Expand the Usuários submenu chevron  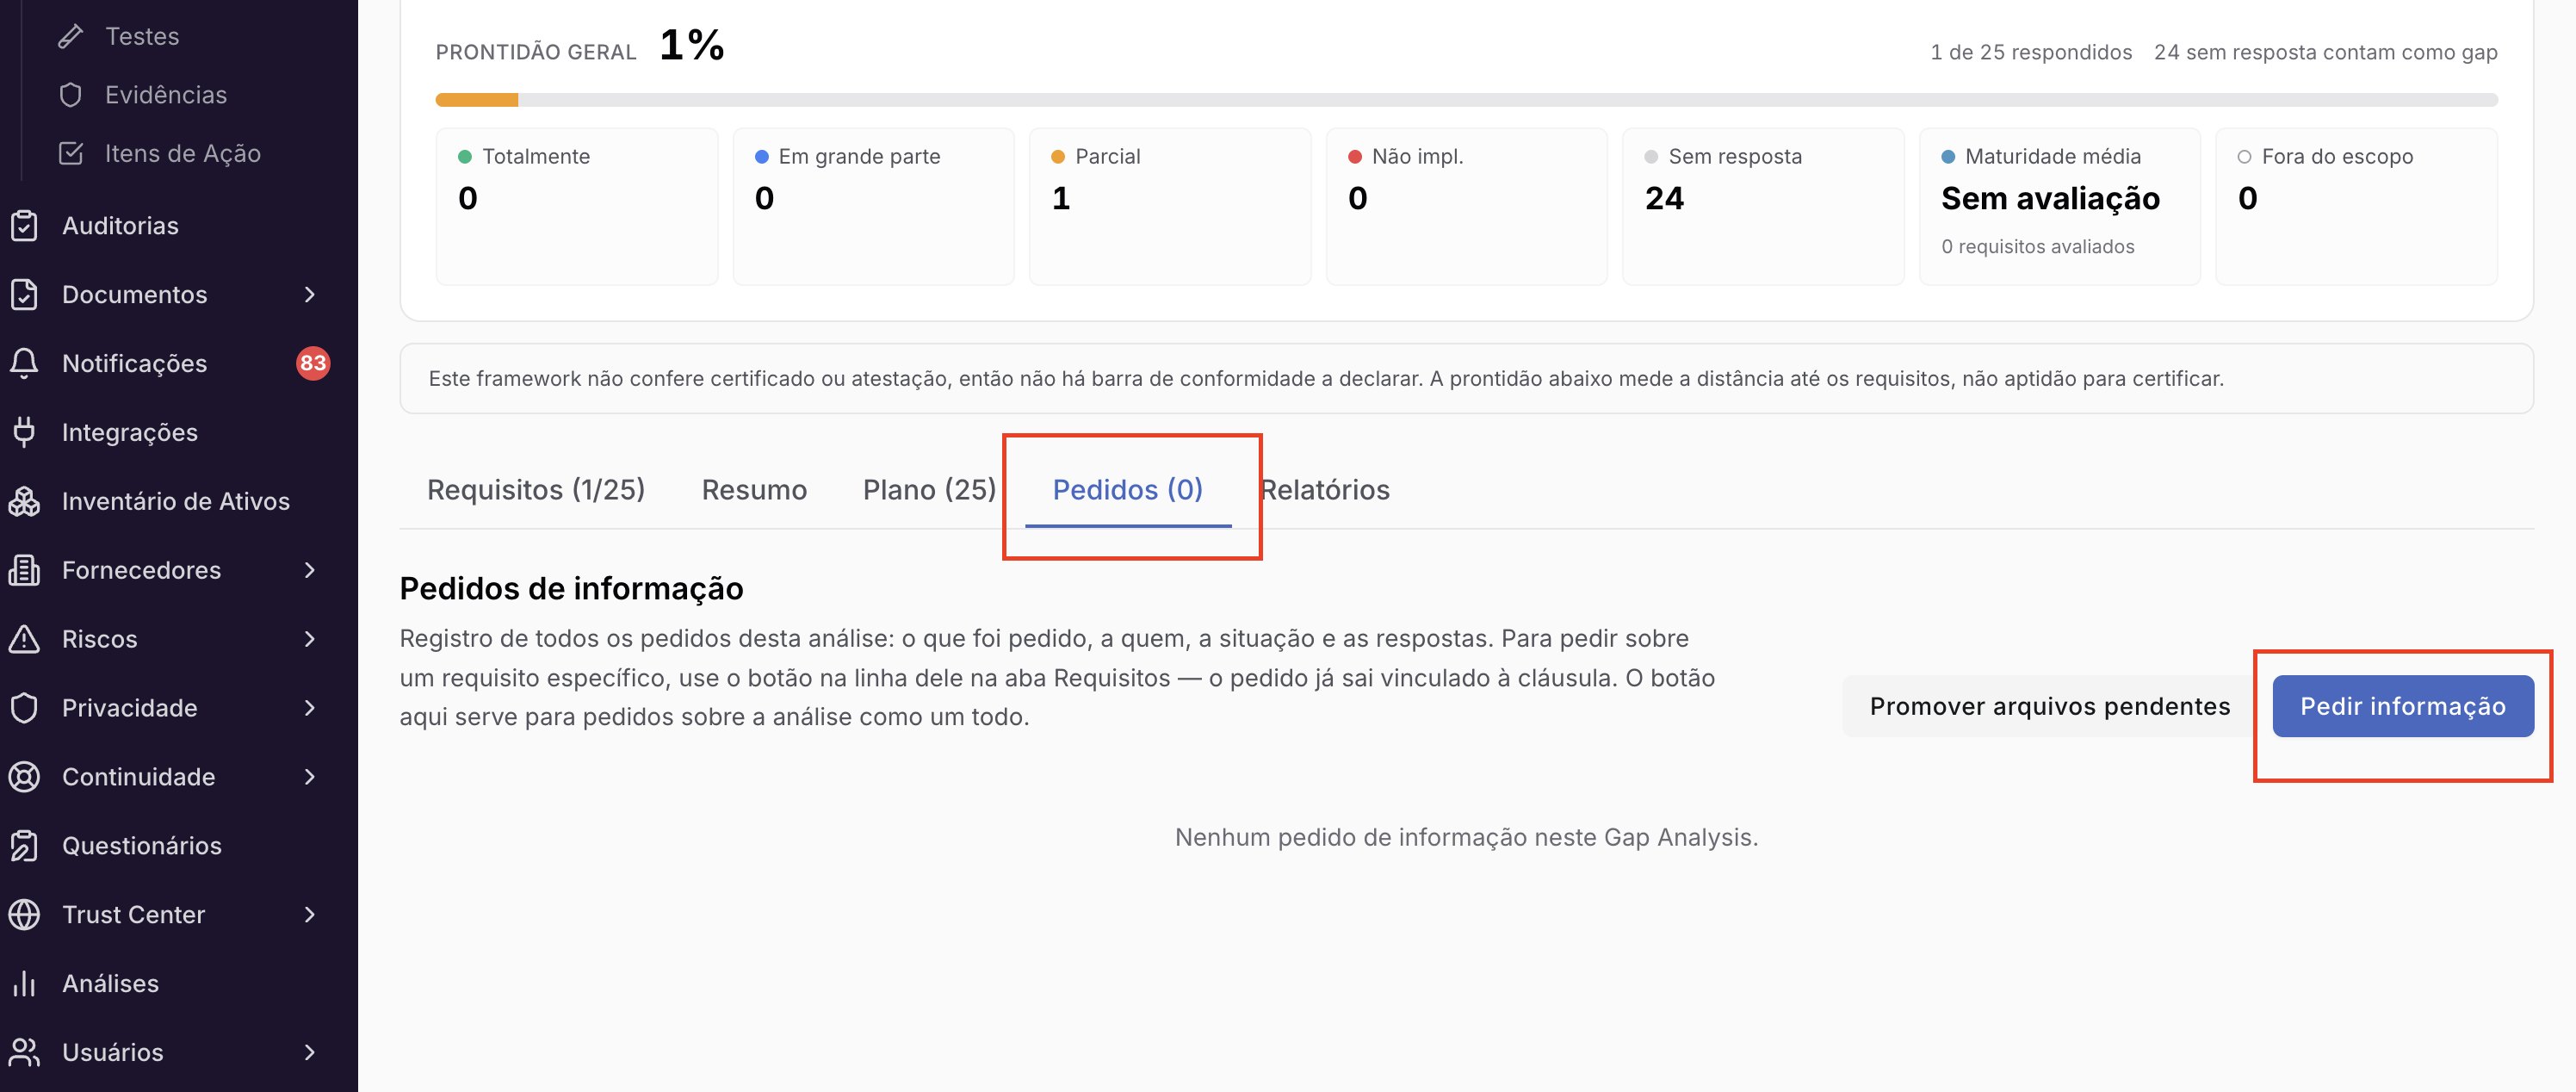tap(309, 1052)
